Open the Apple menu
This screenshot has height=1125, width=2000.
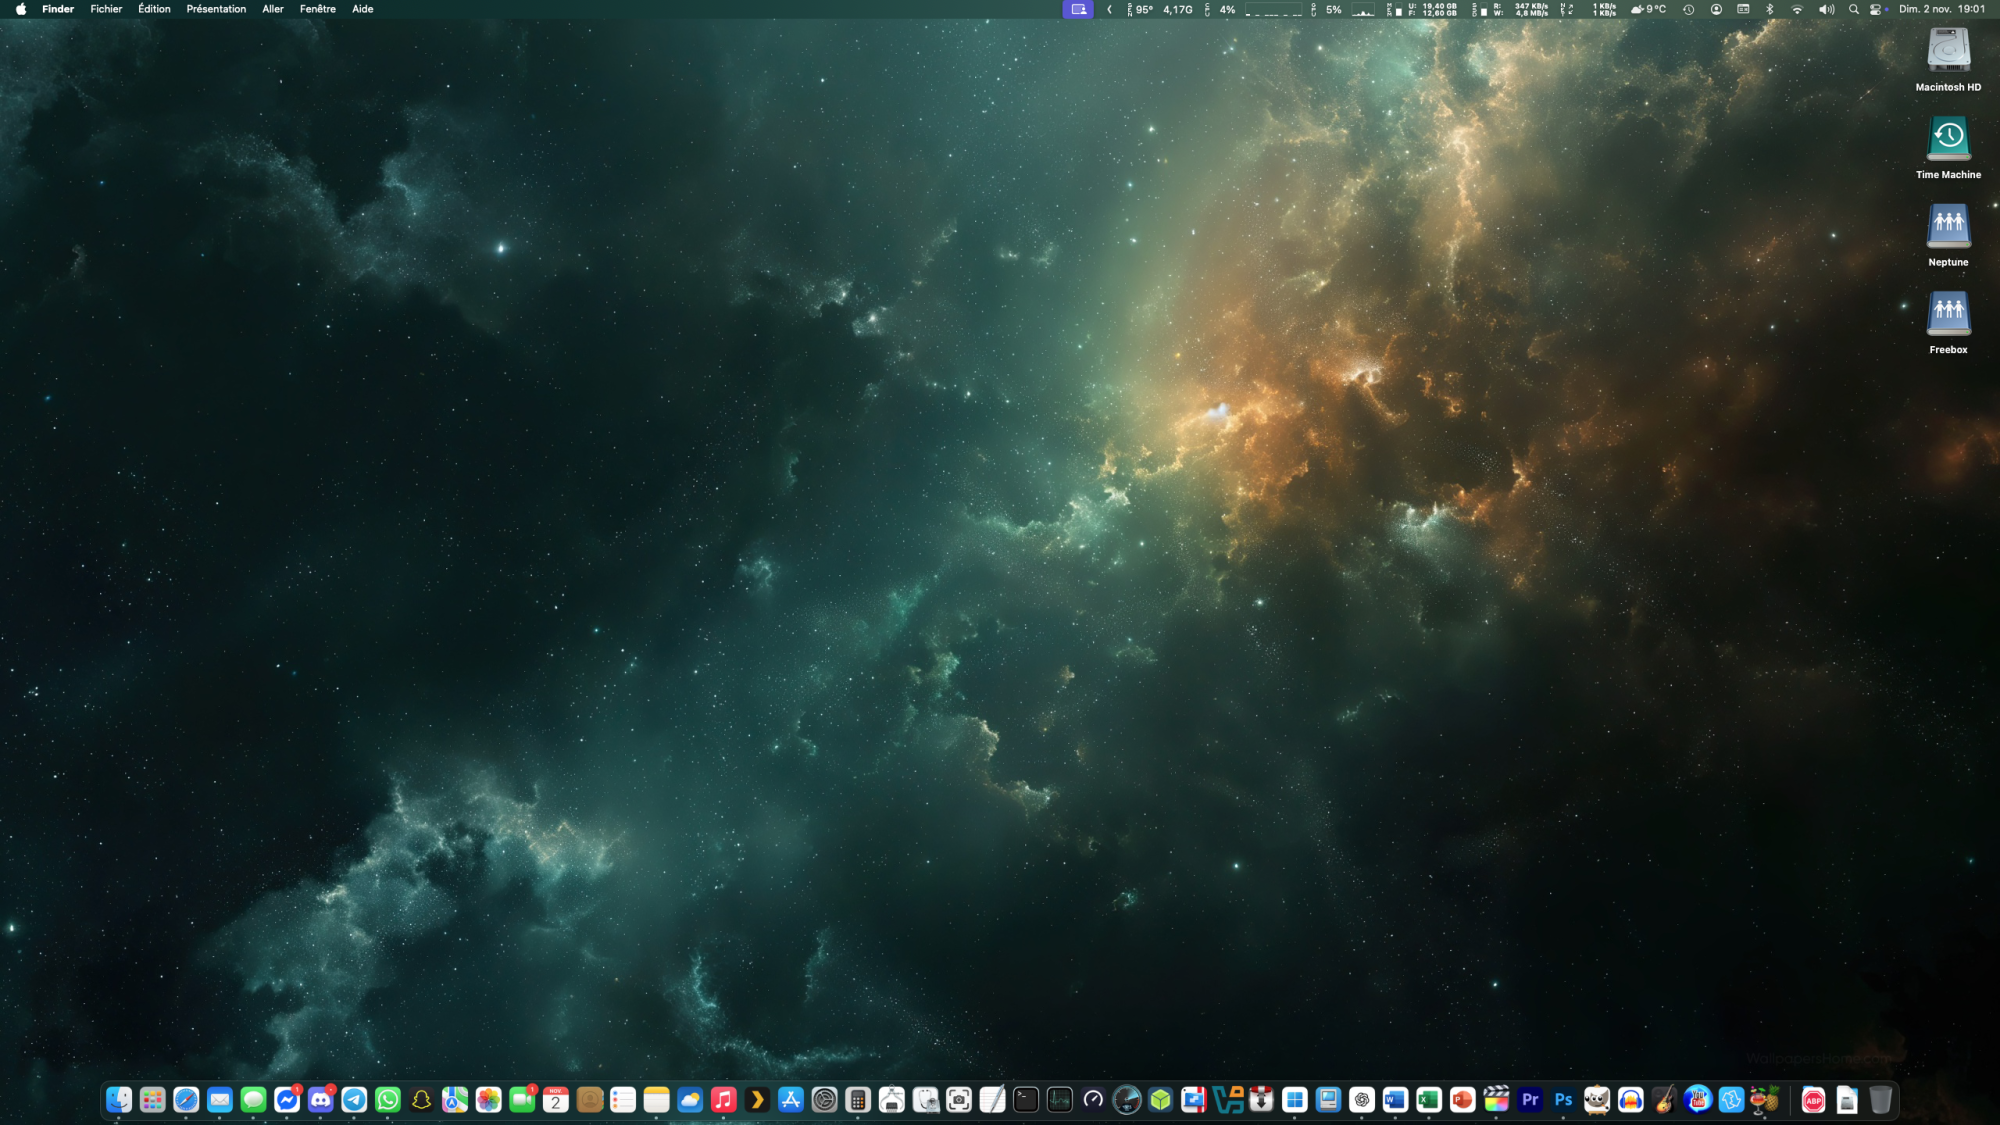[21, 9]
